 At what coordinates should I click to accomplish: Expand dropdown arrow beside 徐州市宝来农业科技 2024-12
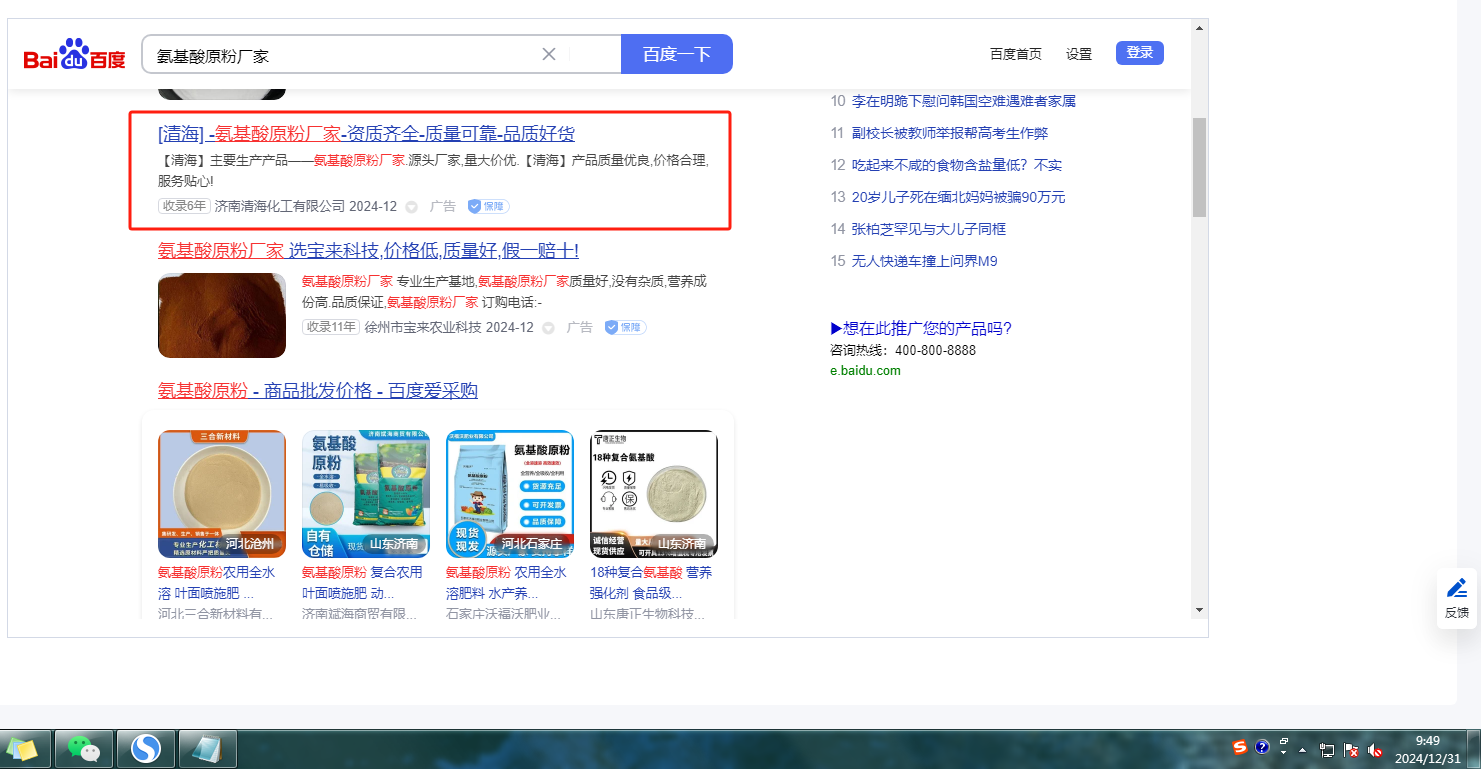pyautogui.click(x=548, y=328)
